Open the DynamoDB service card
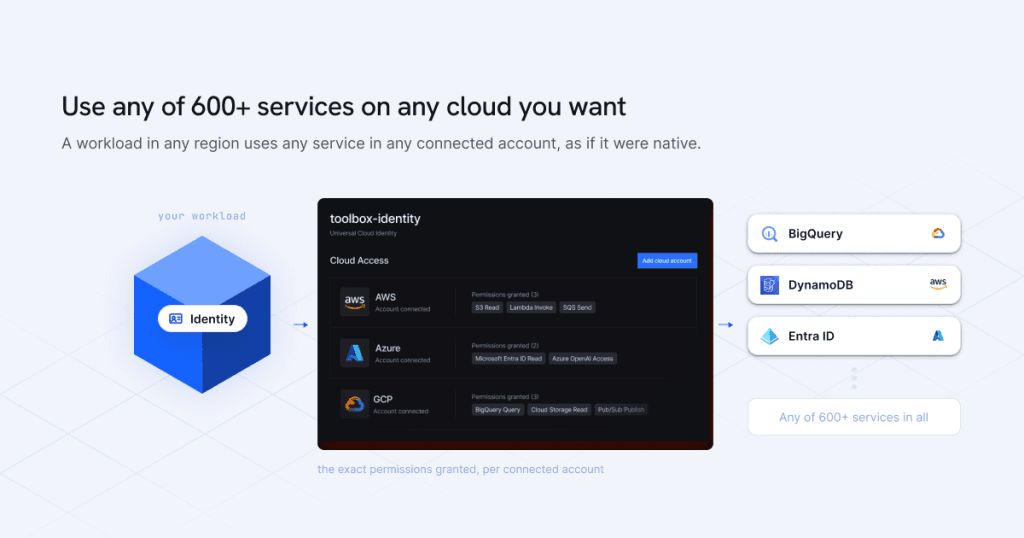 coord(854,285)
